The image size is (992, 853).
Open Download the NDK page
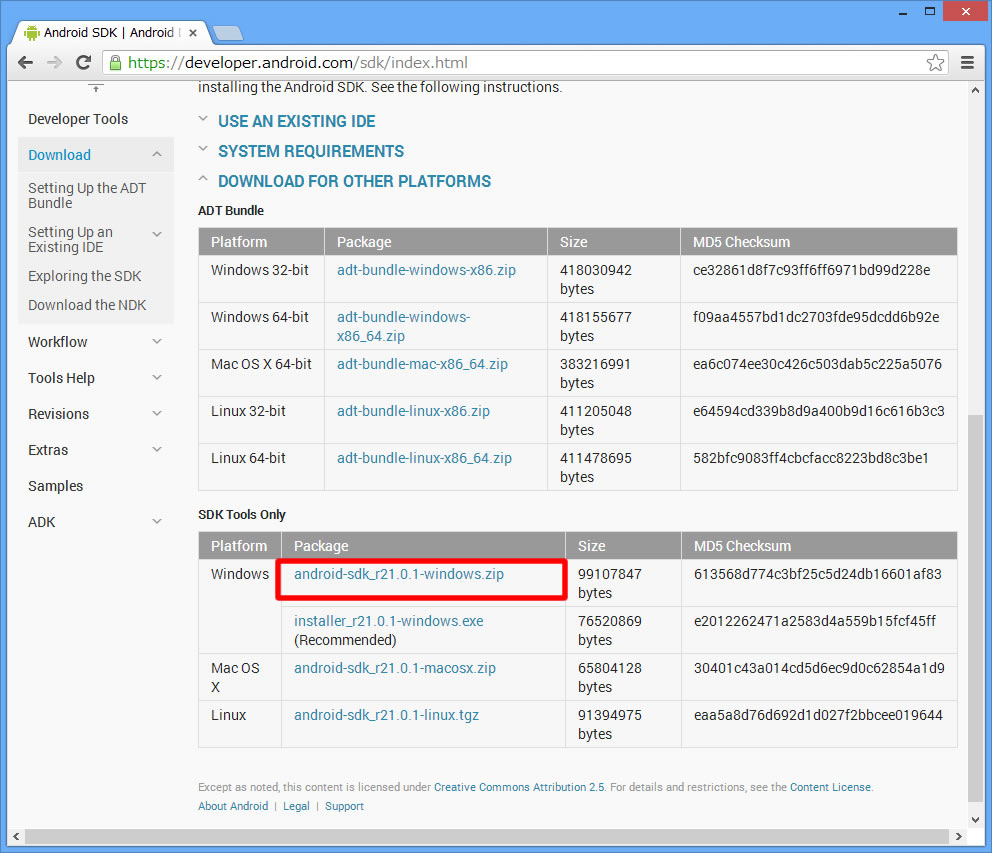click(x=87, y=305)
